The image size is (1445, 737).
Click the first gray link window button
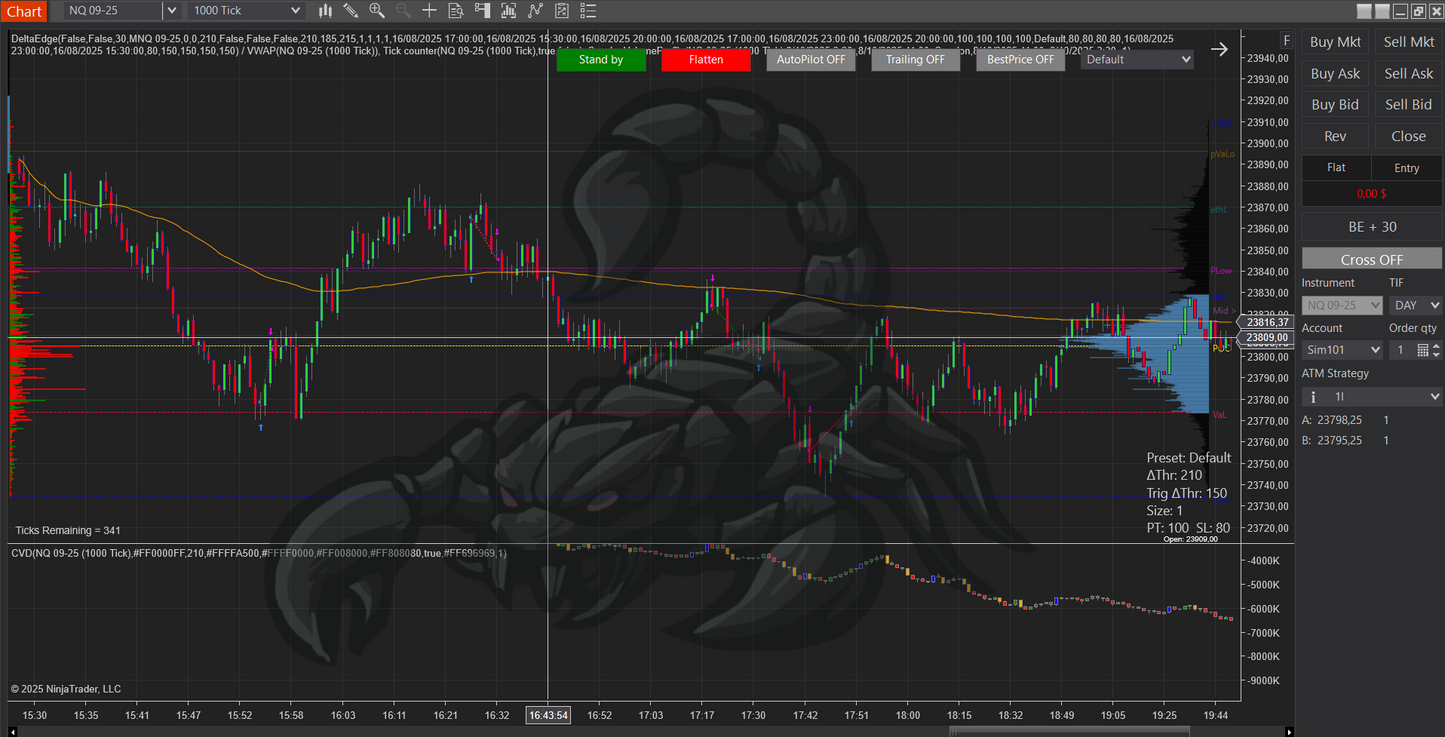pyautogui.click(x=1364, y=11)
